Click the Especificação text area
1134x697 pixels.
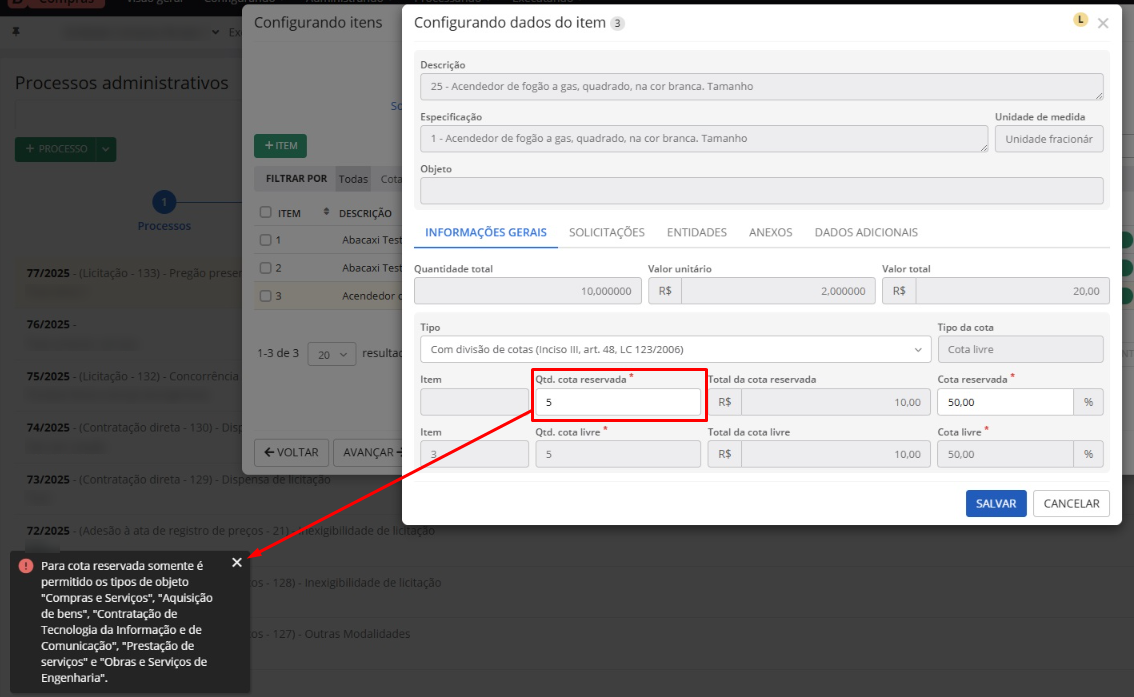[704, 139]
